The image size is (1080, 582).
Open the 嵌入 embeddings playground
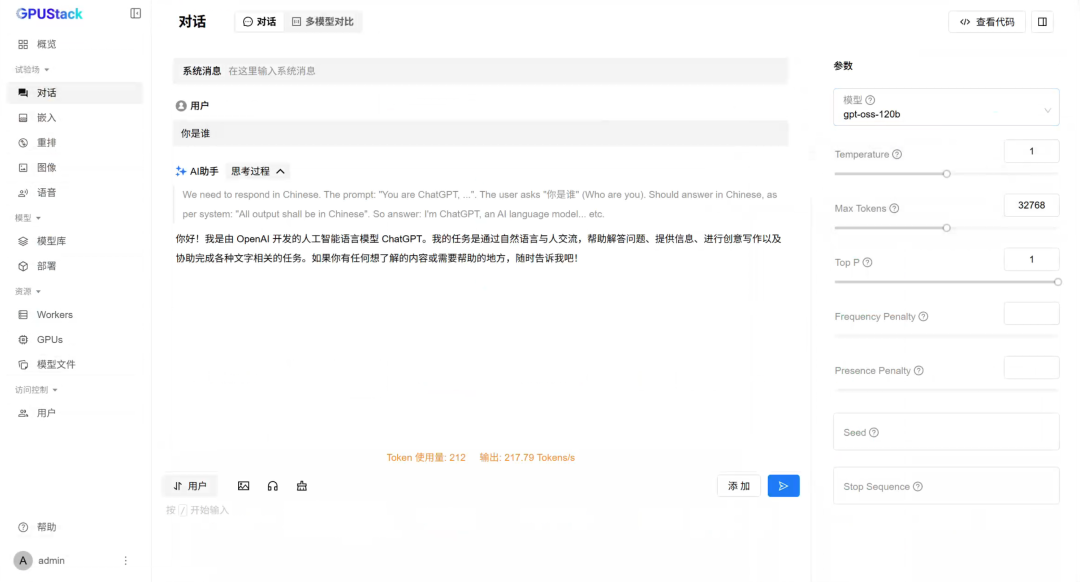(46, 119)
